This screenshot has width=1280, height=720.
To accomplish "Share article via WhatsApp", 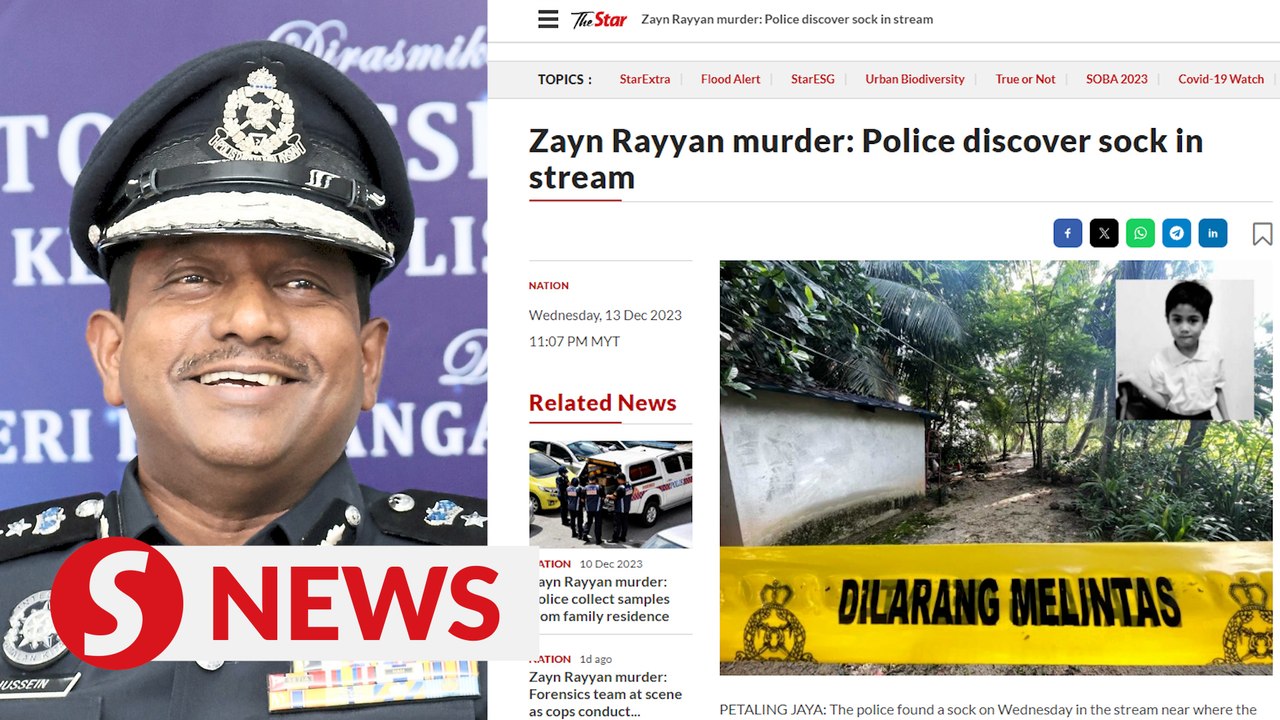I will coord(1140,233).
